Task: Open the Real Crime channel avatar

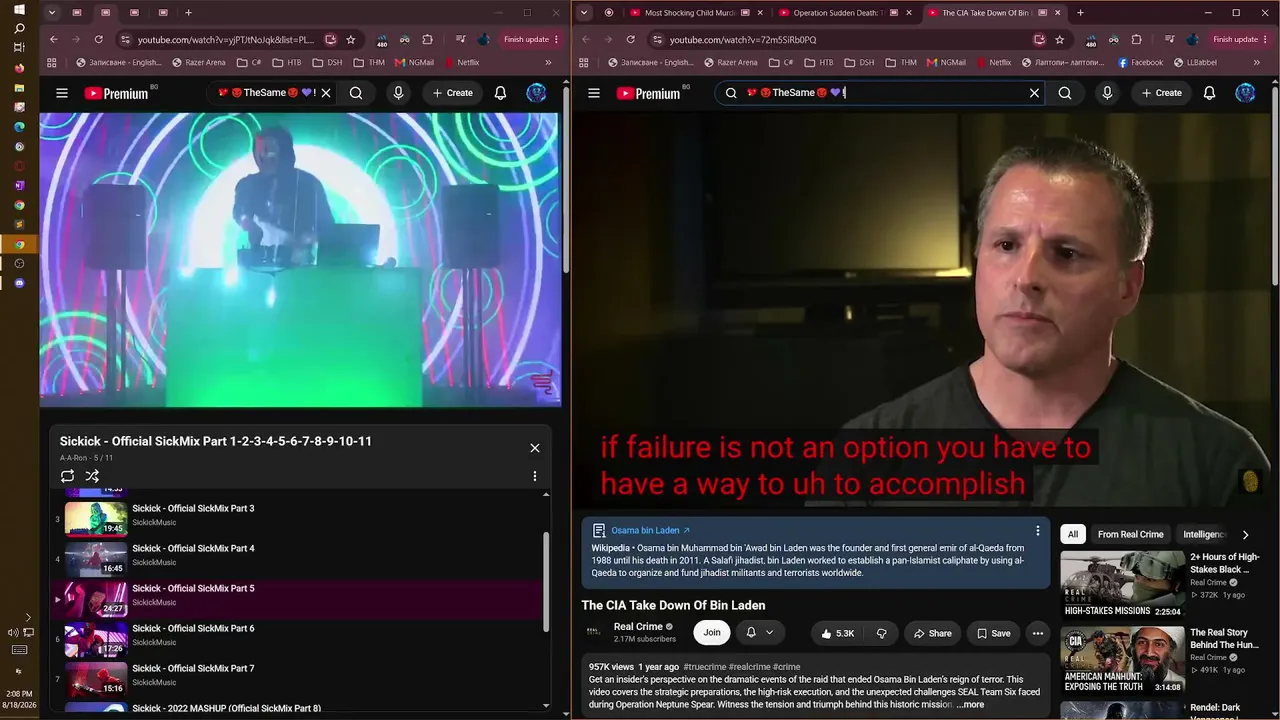Action: click(594, 632)
